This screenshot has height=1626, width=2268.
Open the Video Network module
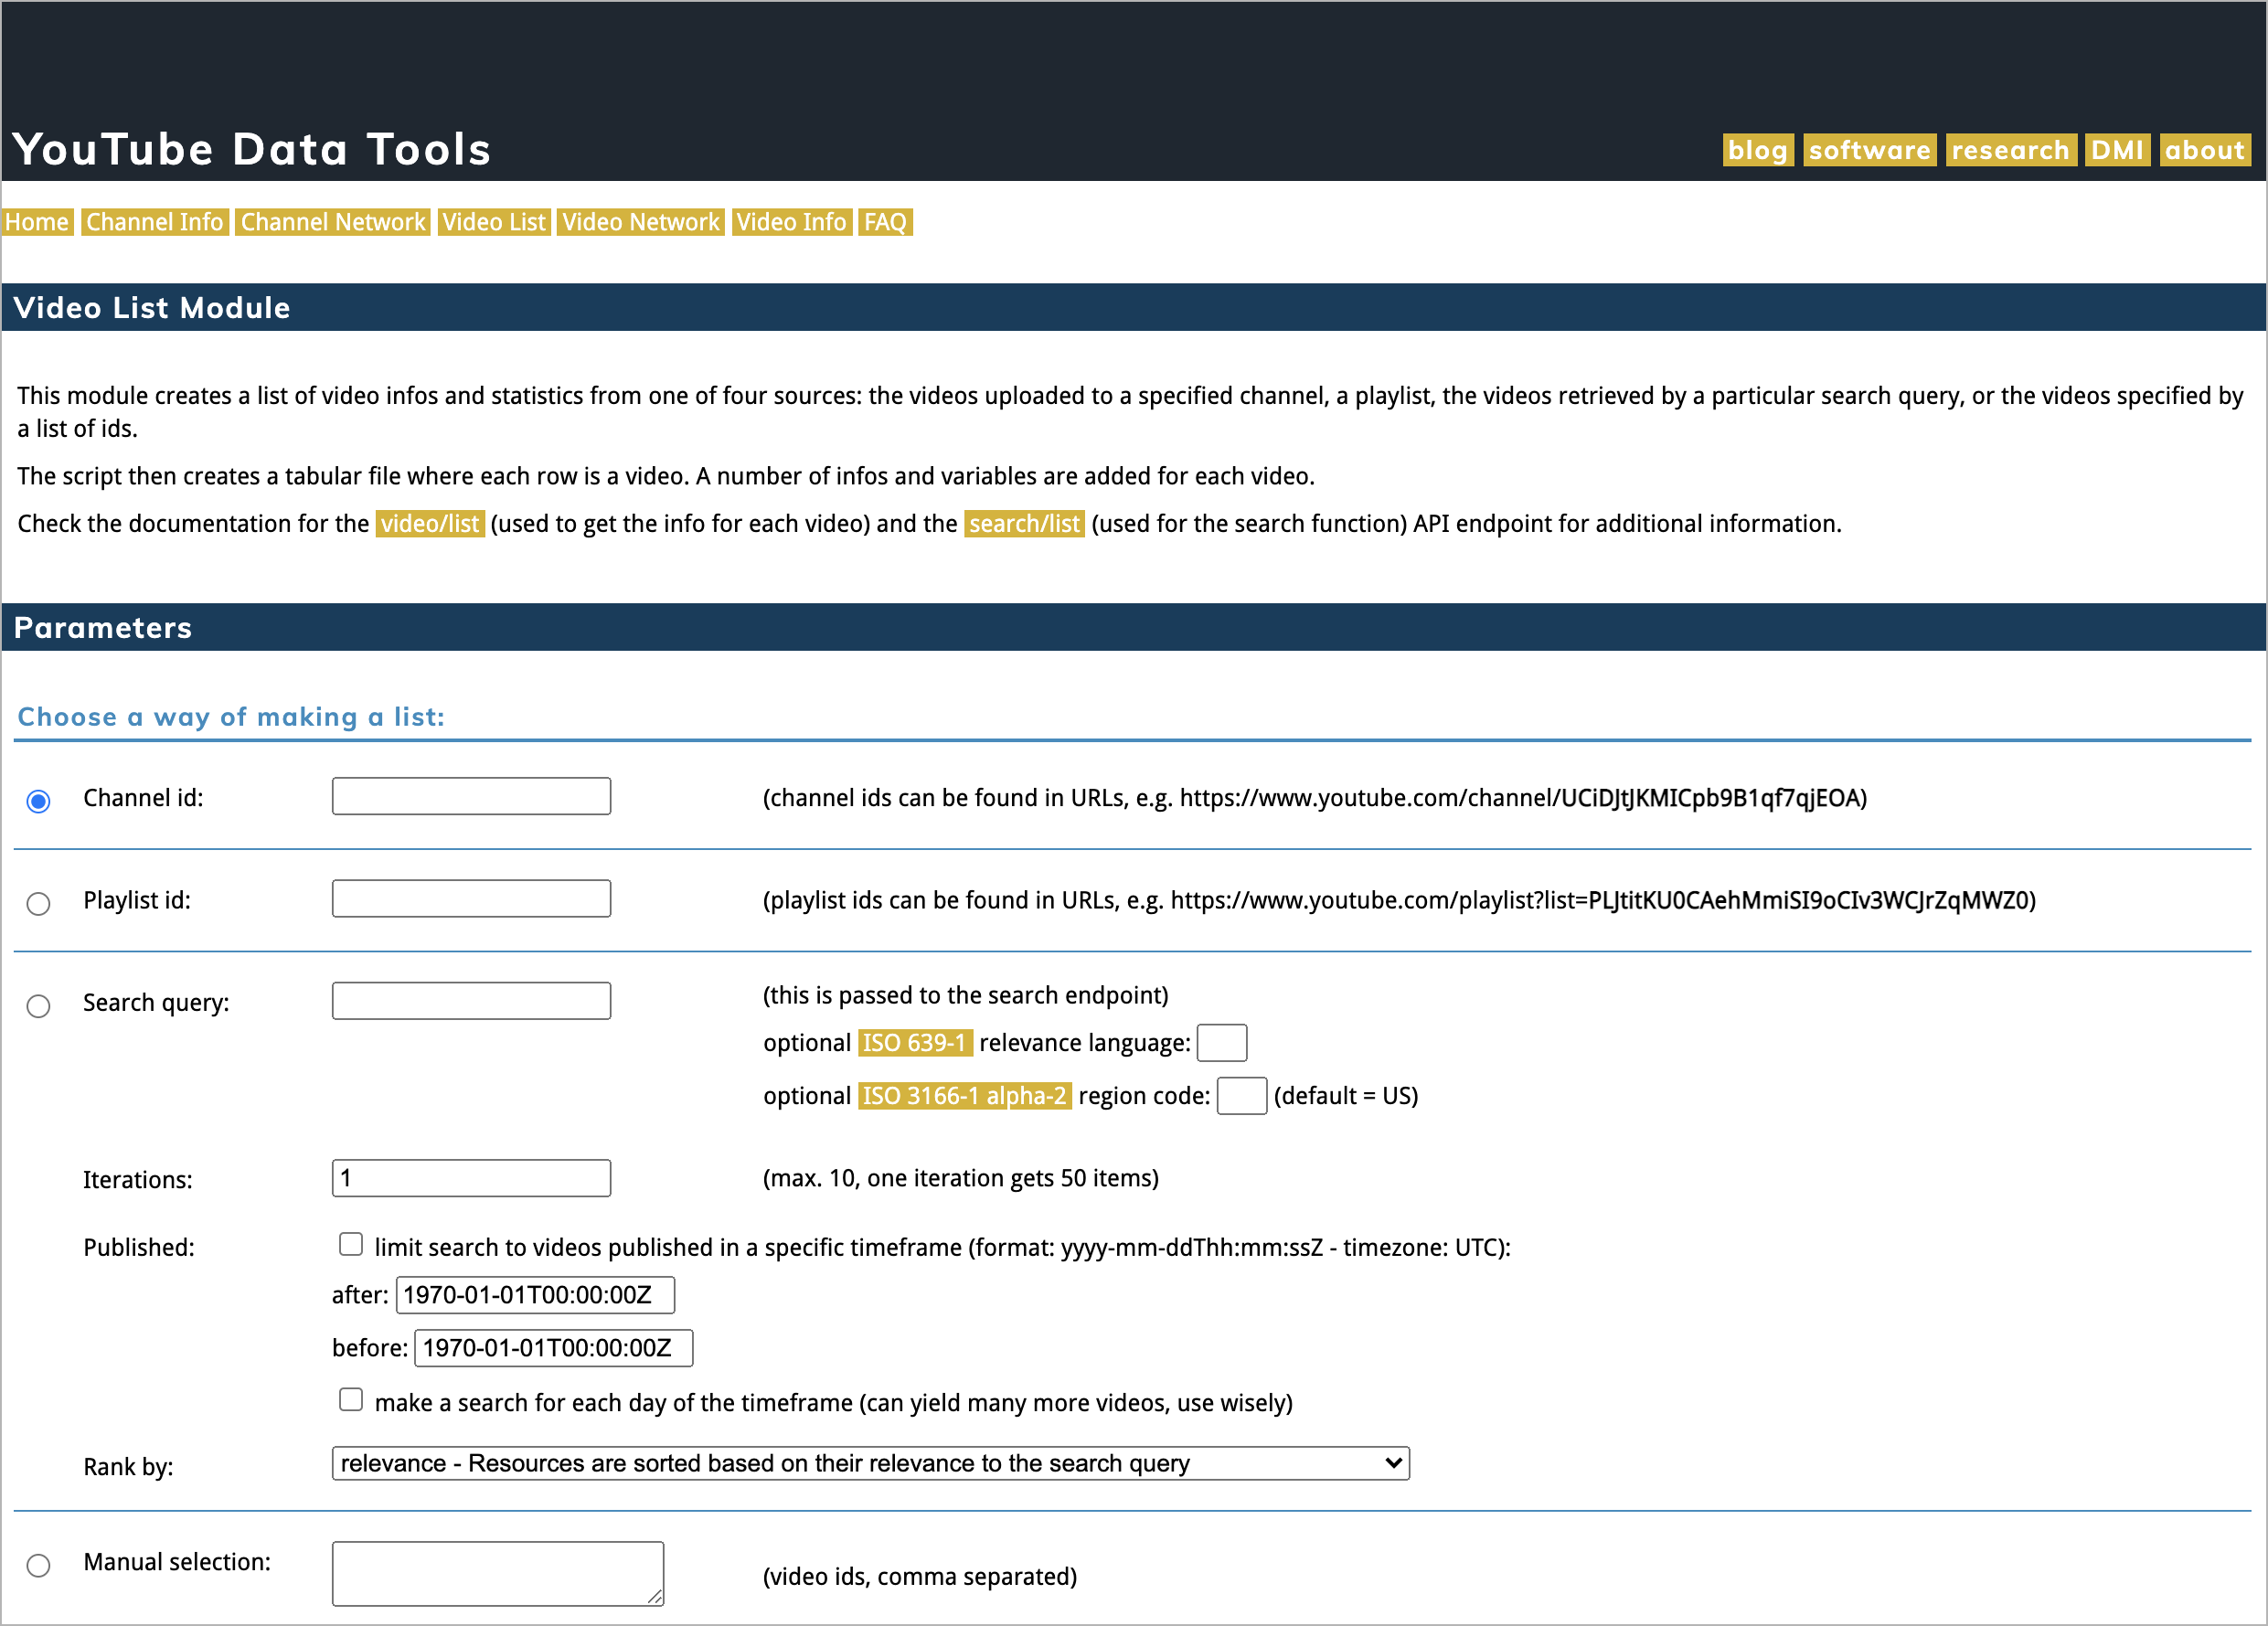pos(640,222)
